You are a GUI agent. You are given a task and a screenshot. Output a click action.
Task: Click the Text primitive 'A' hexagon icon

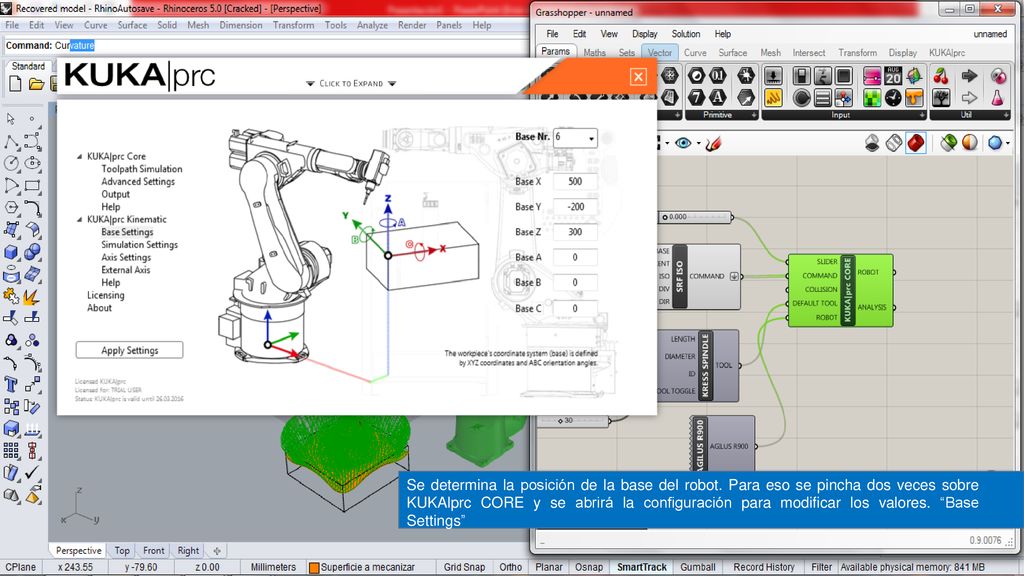coord(718,98)
